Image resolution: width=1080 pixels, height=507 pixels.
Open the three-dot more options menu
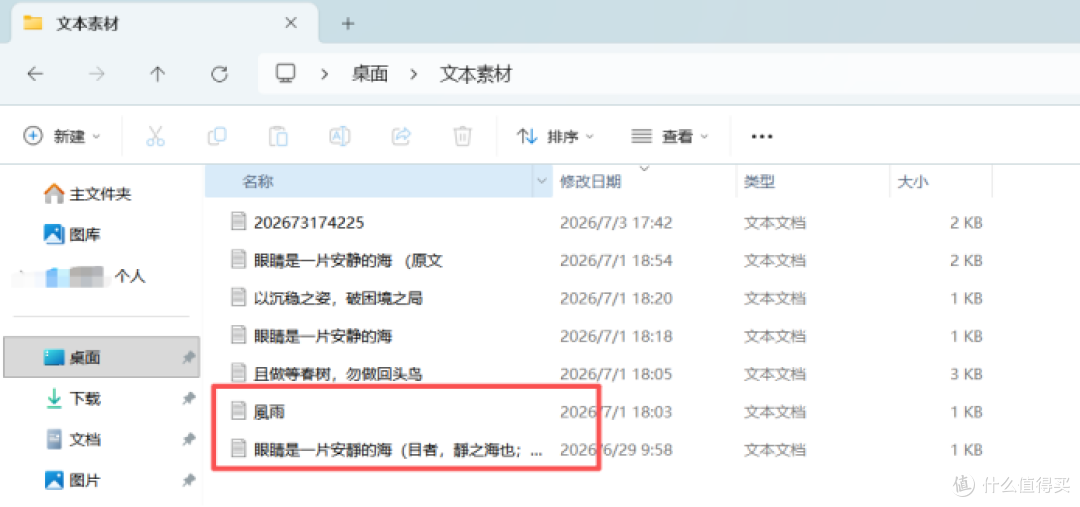coord(762,136)
